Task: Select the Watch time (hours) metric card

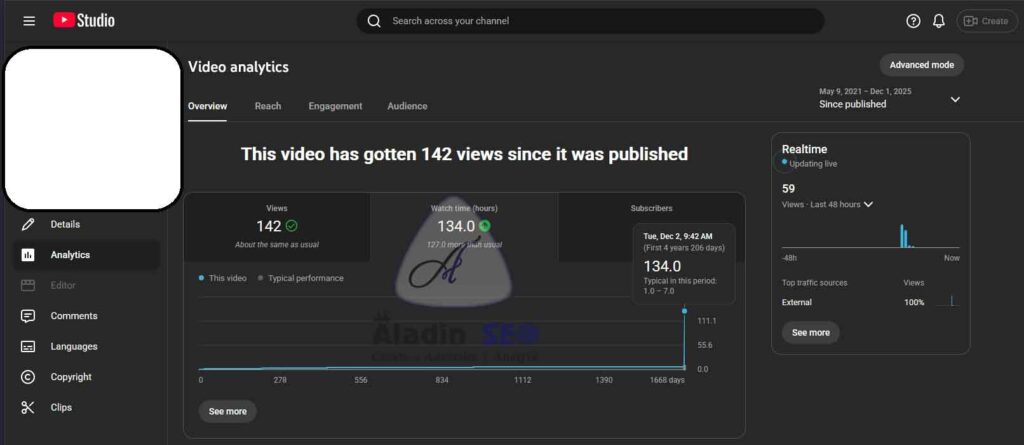Action: 463,227
